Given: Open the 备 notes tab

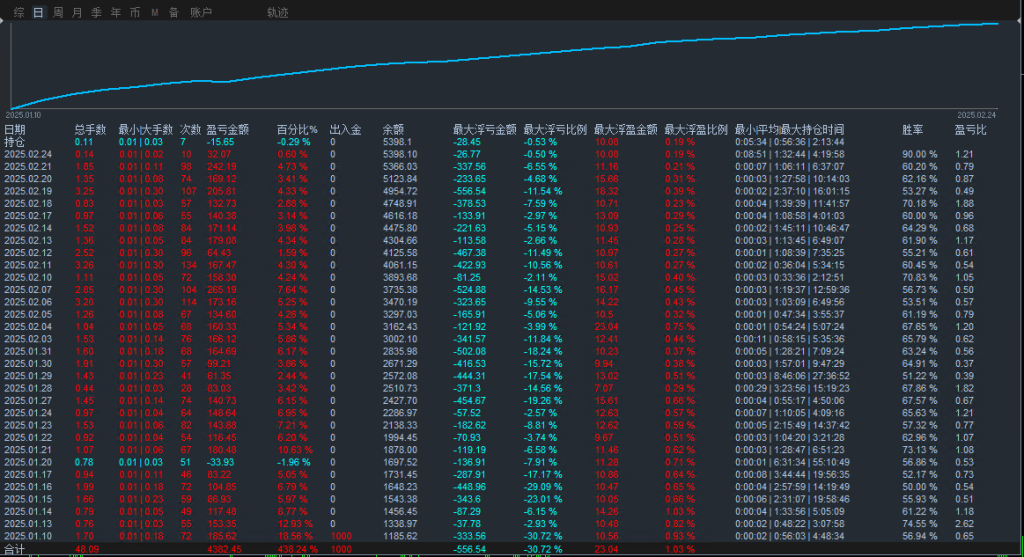Looking at the screenshot, I should 174,13.
